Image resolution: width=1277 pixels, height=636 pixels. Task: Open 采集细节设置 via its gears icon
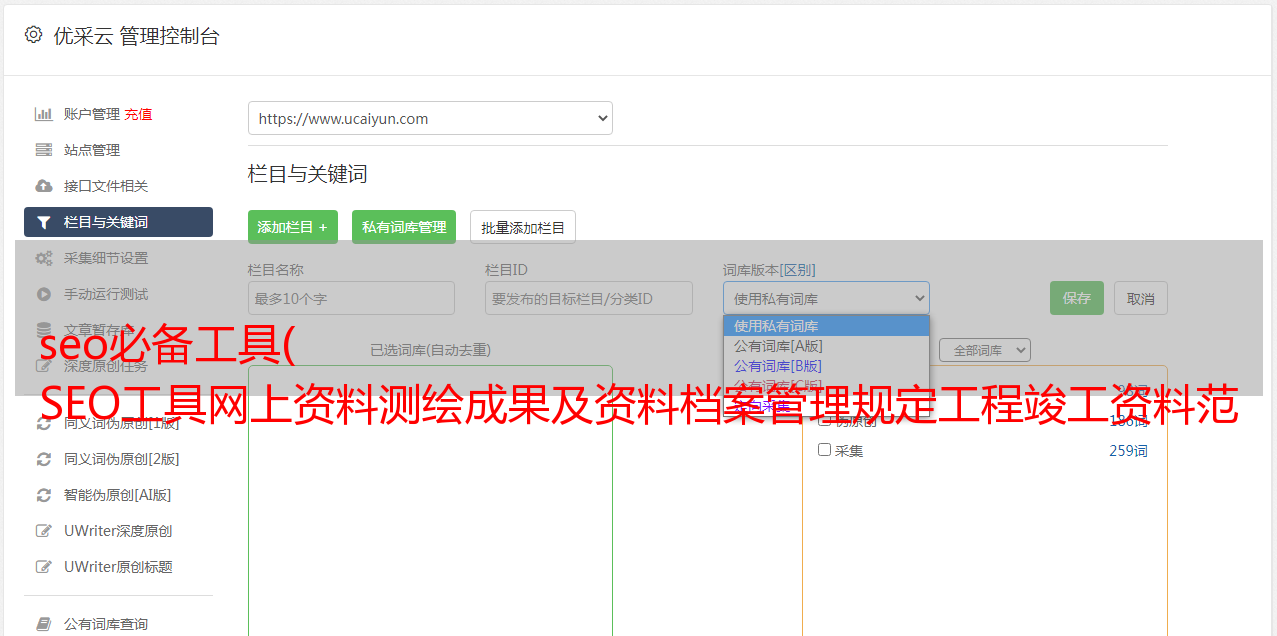click(x=44, y=258)
